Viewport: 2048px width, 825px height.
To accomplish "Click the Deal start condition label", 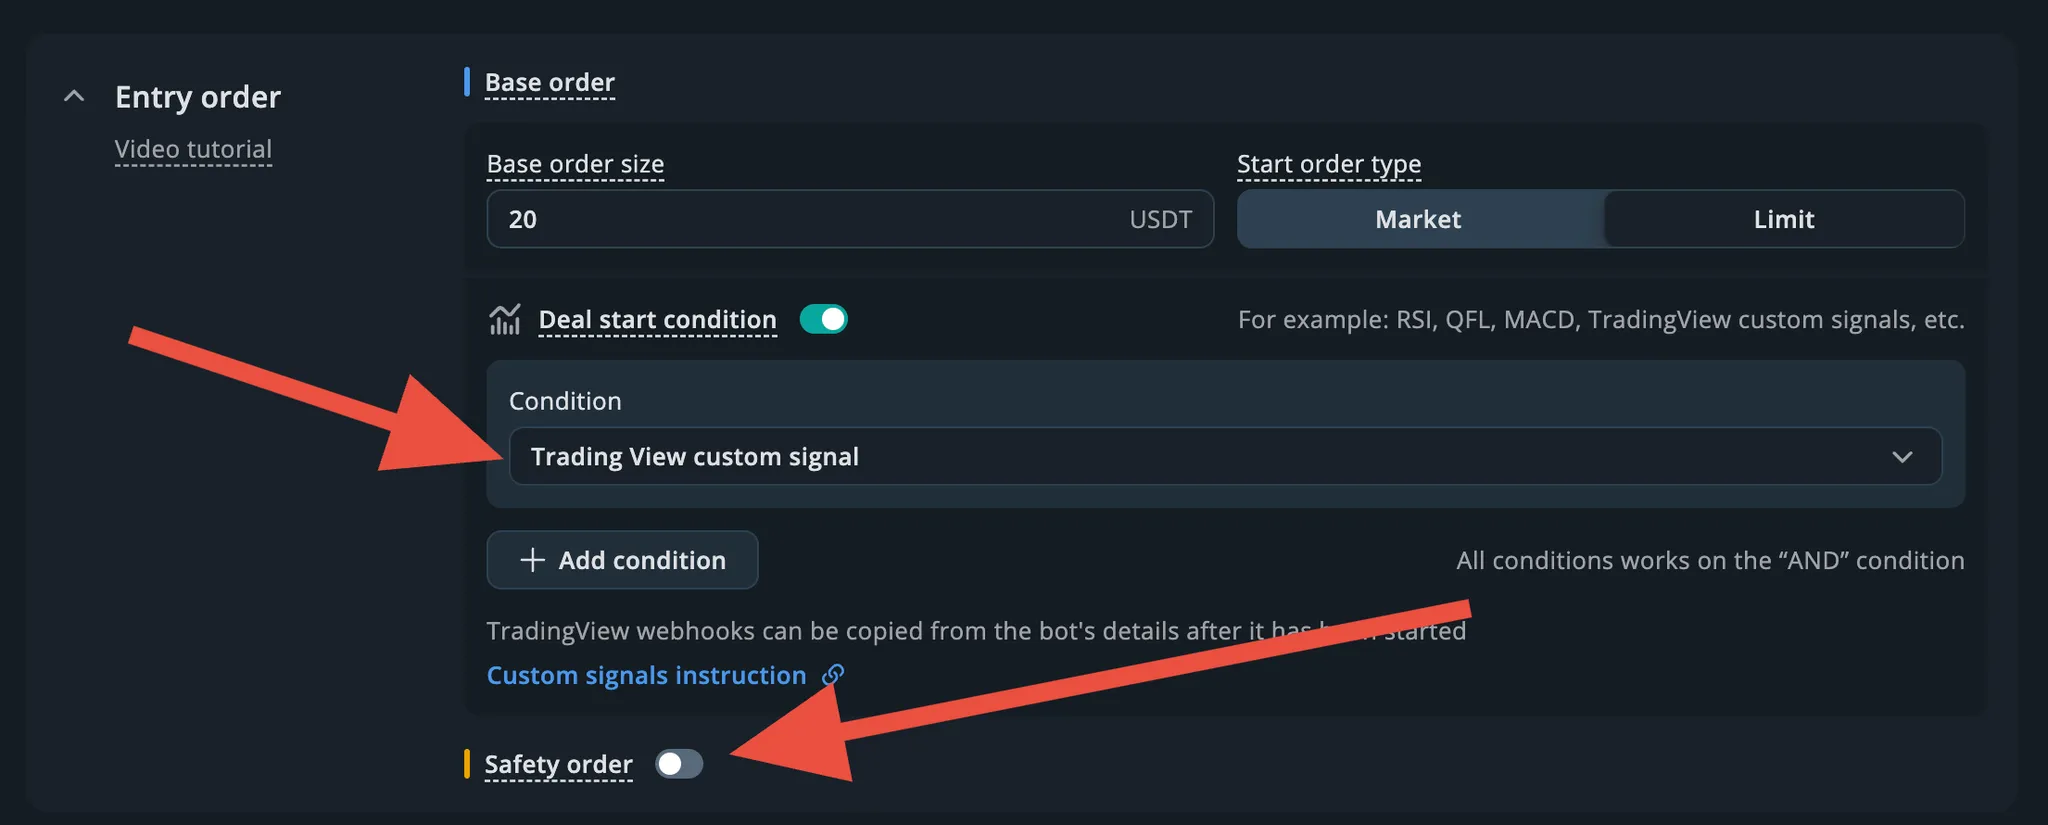I will [657, 320].
